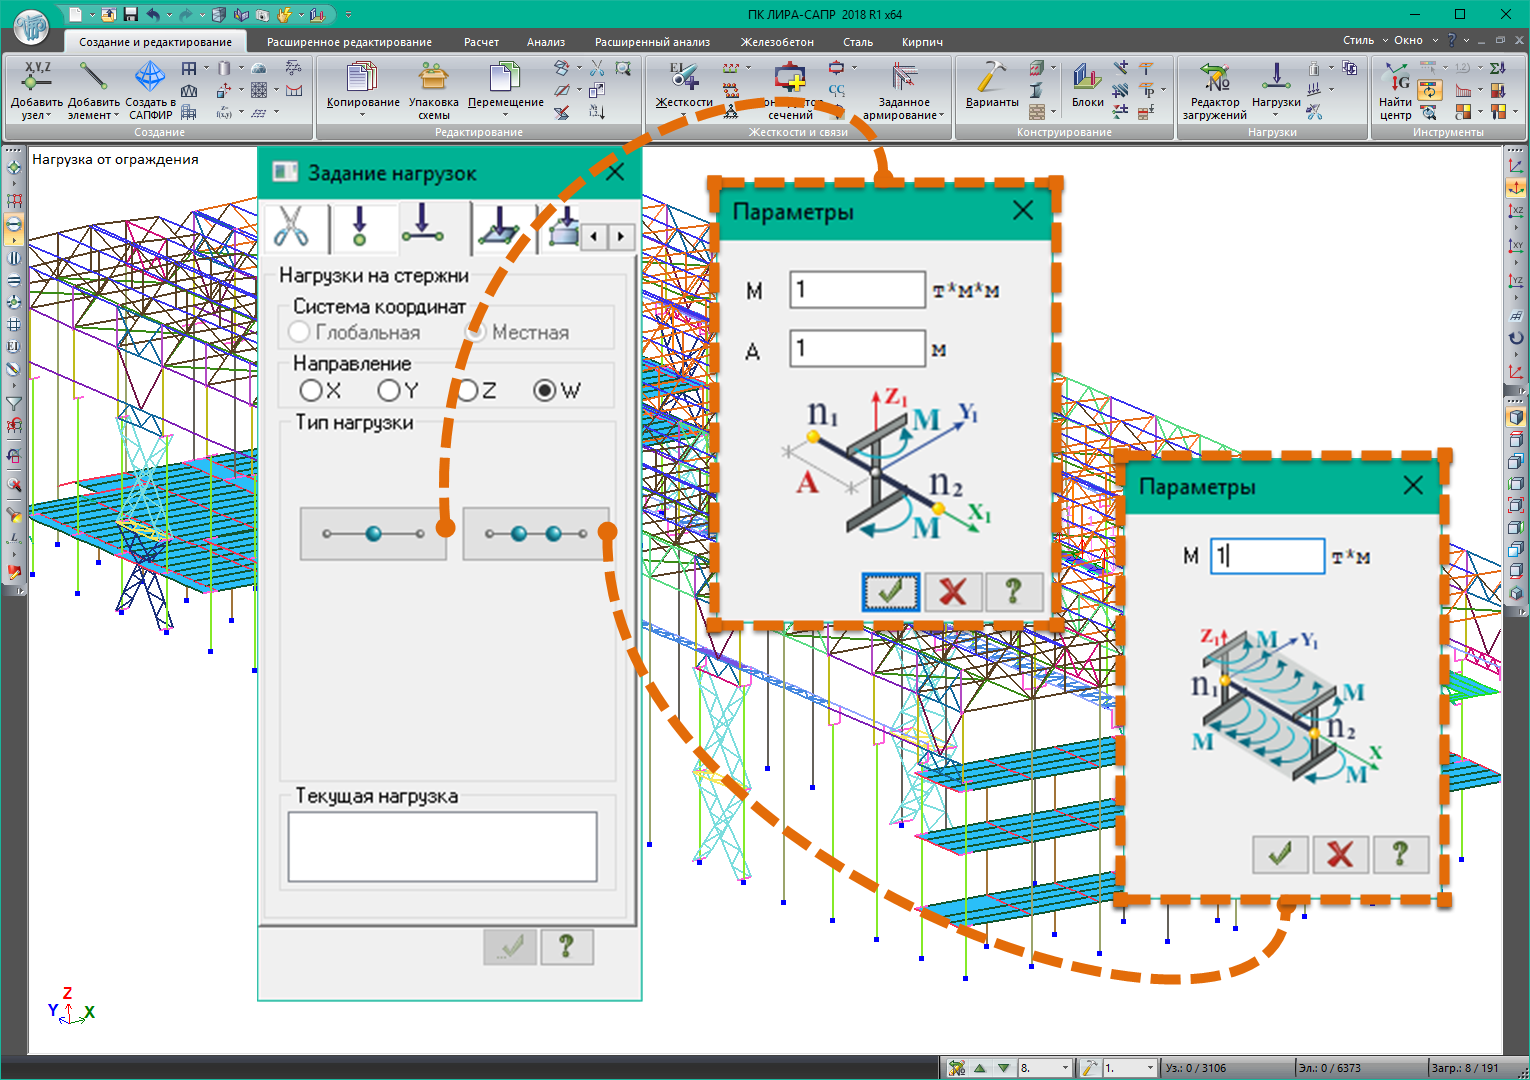Click the Blocks (Блоки) icon
Viewport: 1530px width, 1080px height.
coord(1087,78)
